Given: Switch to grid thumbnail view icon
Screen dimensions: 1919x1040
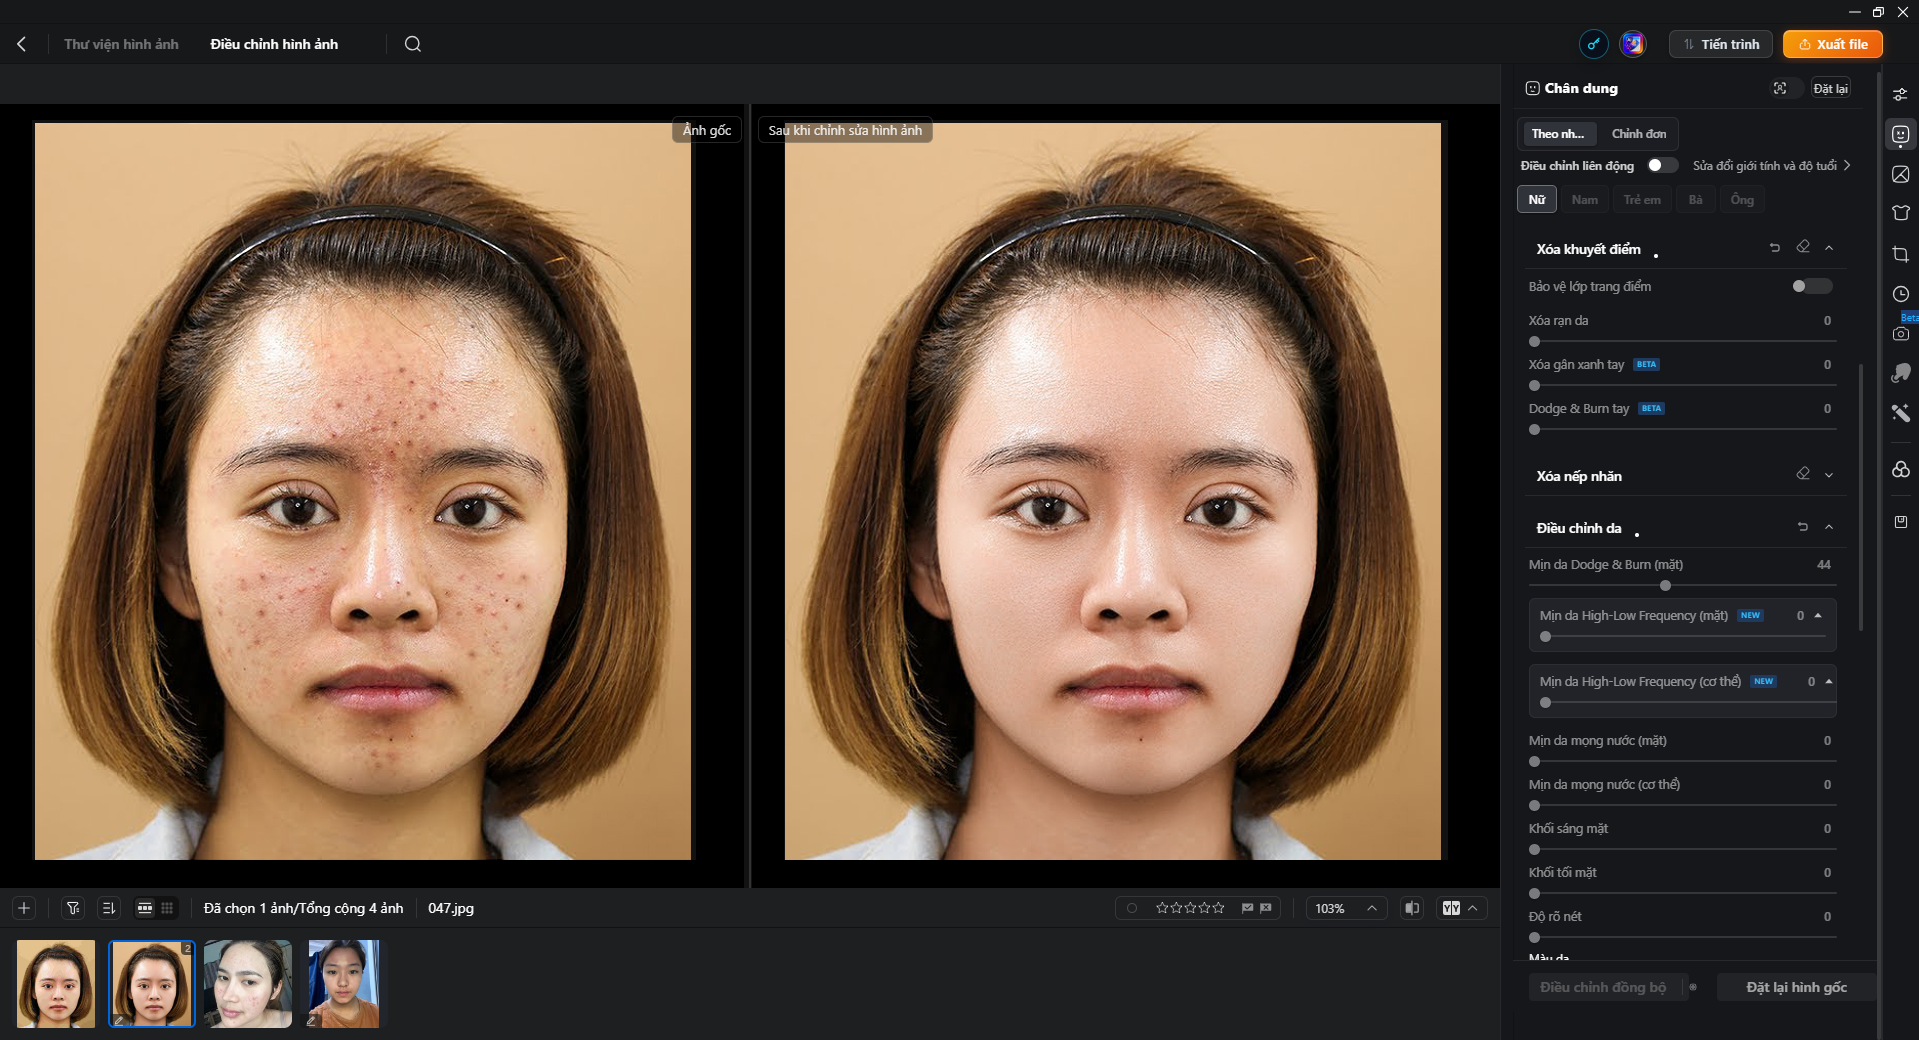Looking at the screenshot, I should click(x=167, y=908).
